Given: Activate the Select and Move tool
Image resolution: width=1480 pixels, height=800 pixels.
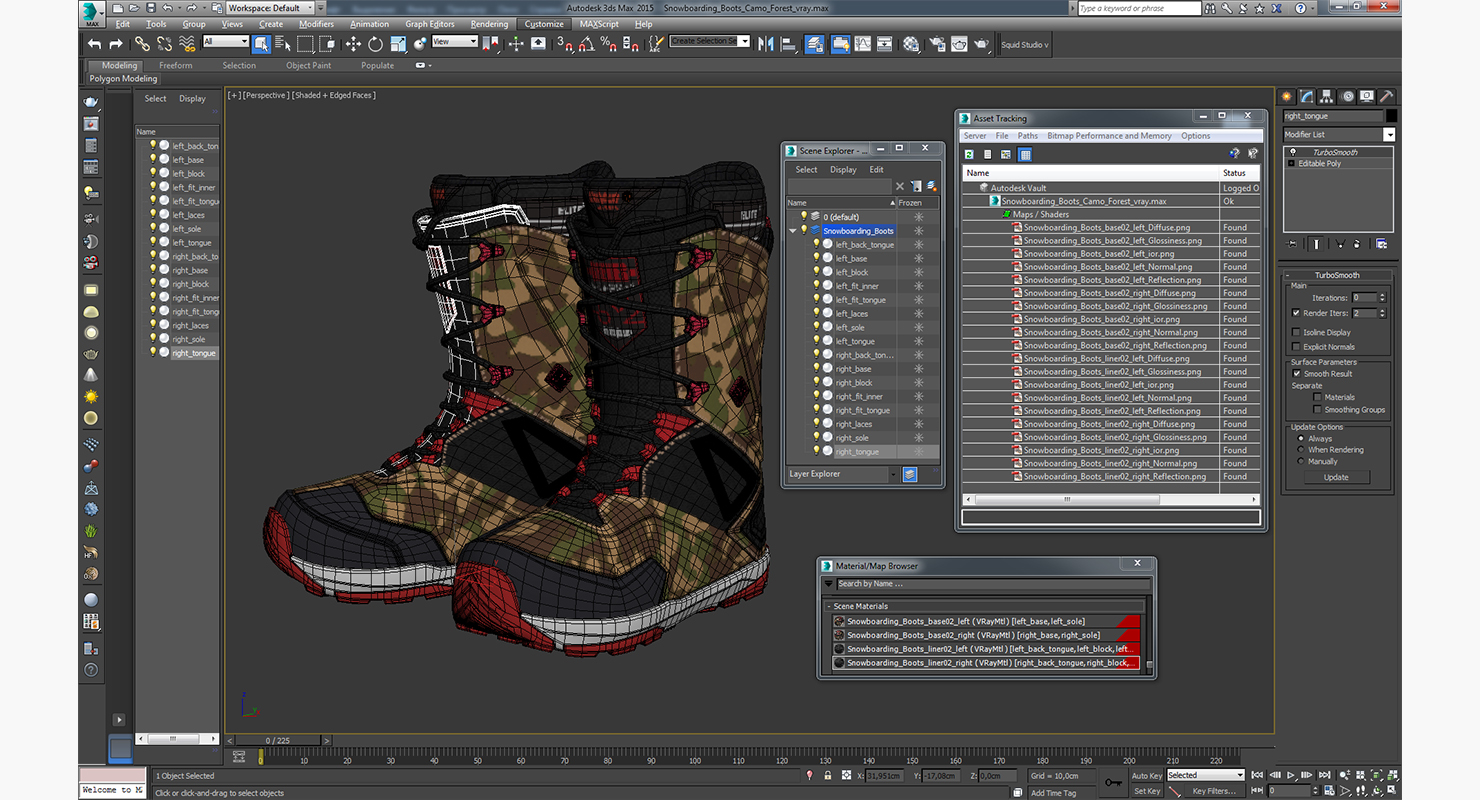Looking at the screenshot, I should (x=353, y=44).
